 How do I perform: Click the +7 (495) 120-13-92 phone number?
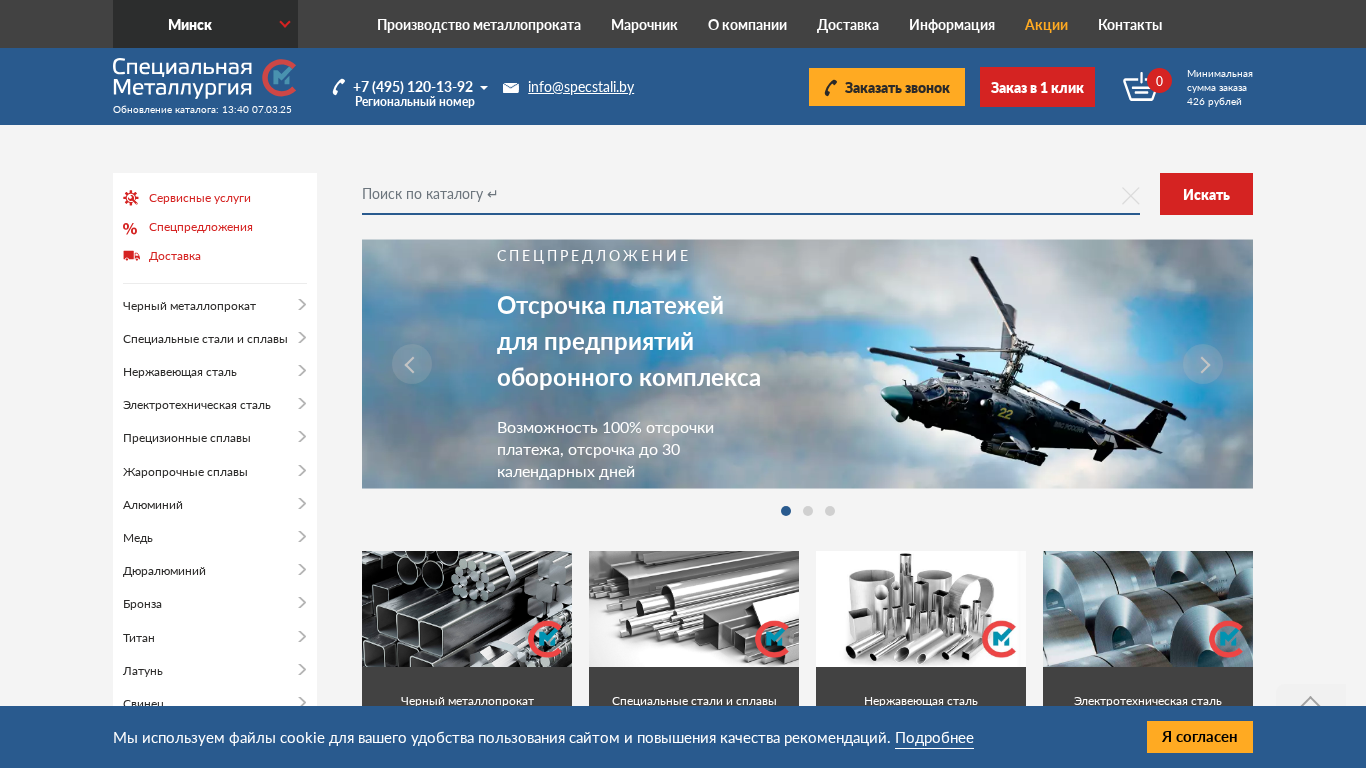click(413, 87)
